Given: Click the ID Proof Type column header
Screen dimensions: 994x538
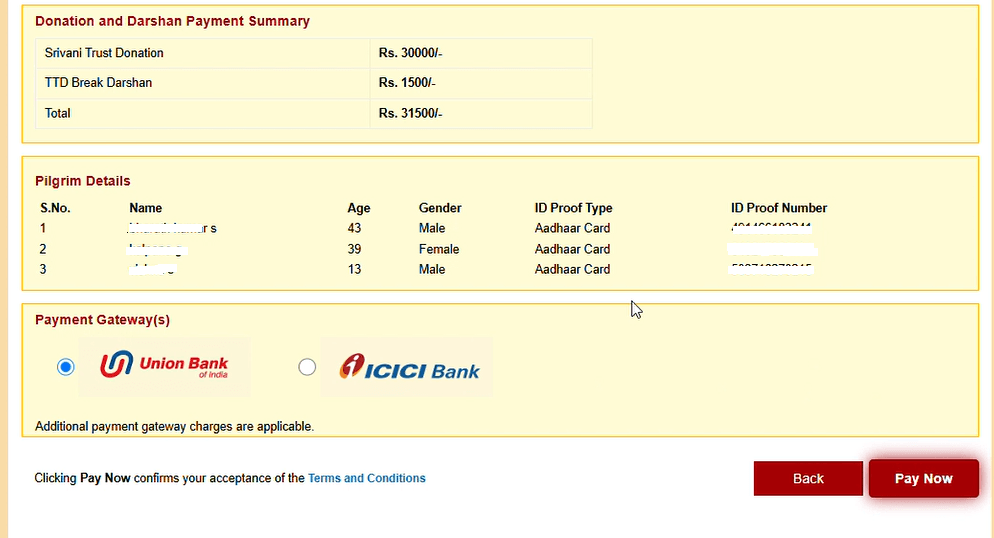Looking at the screenshot, I should point(573,208).
